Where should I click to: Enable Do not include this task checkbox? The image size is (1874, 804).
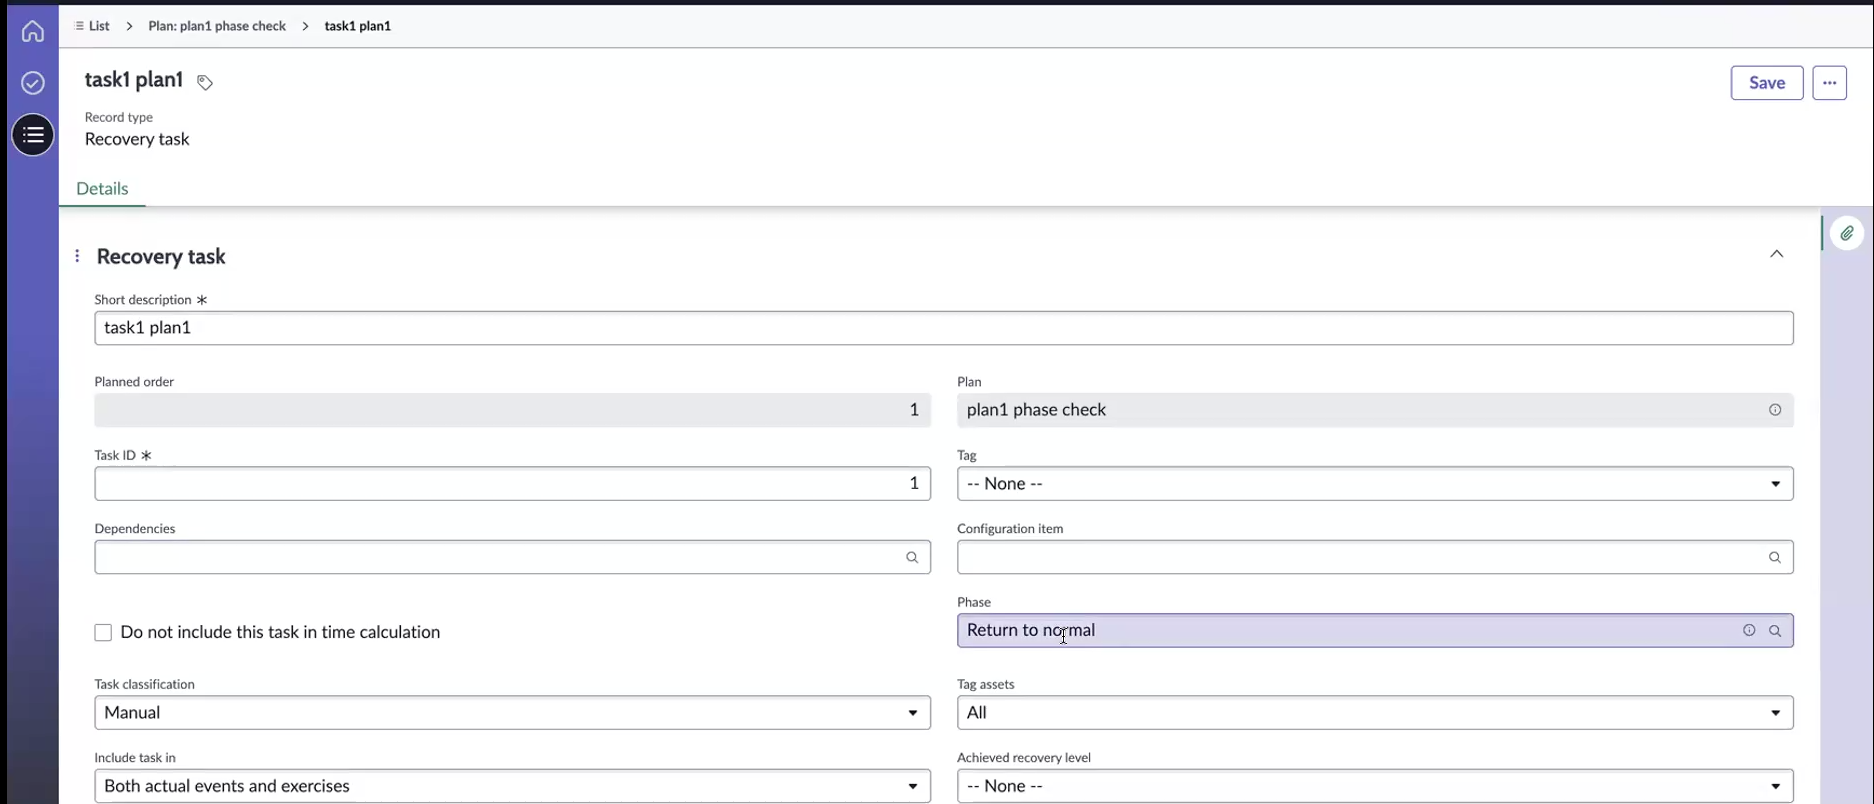point(103,632)
